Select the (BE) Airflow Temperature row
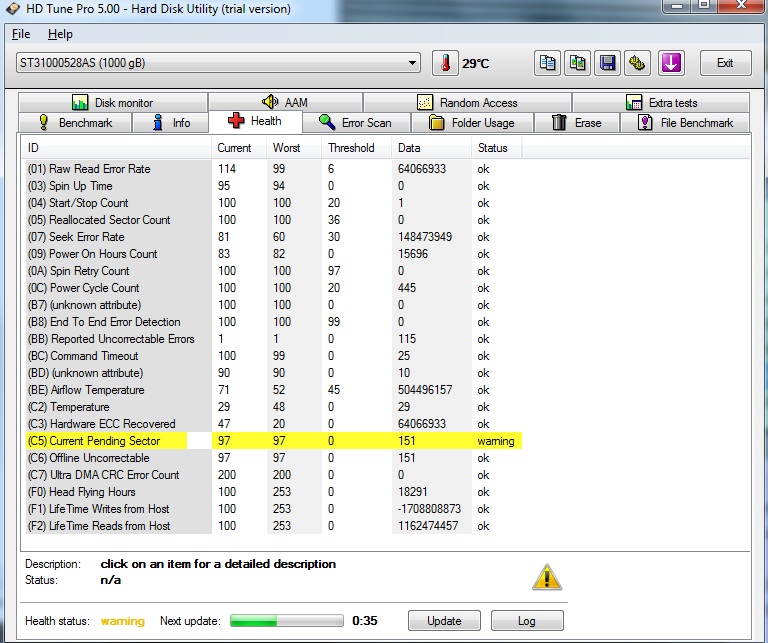The image size is (768, 643). pos(272,390)
